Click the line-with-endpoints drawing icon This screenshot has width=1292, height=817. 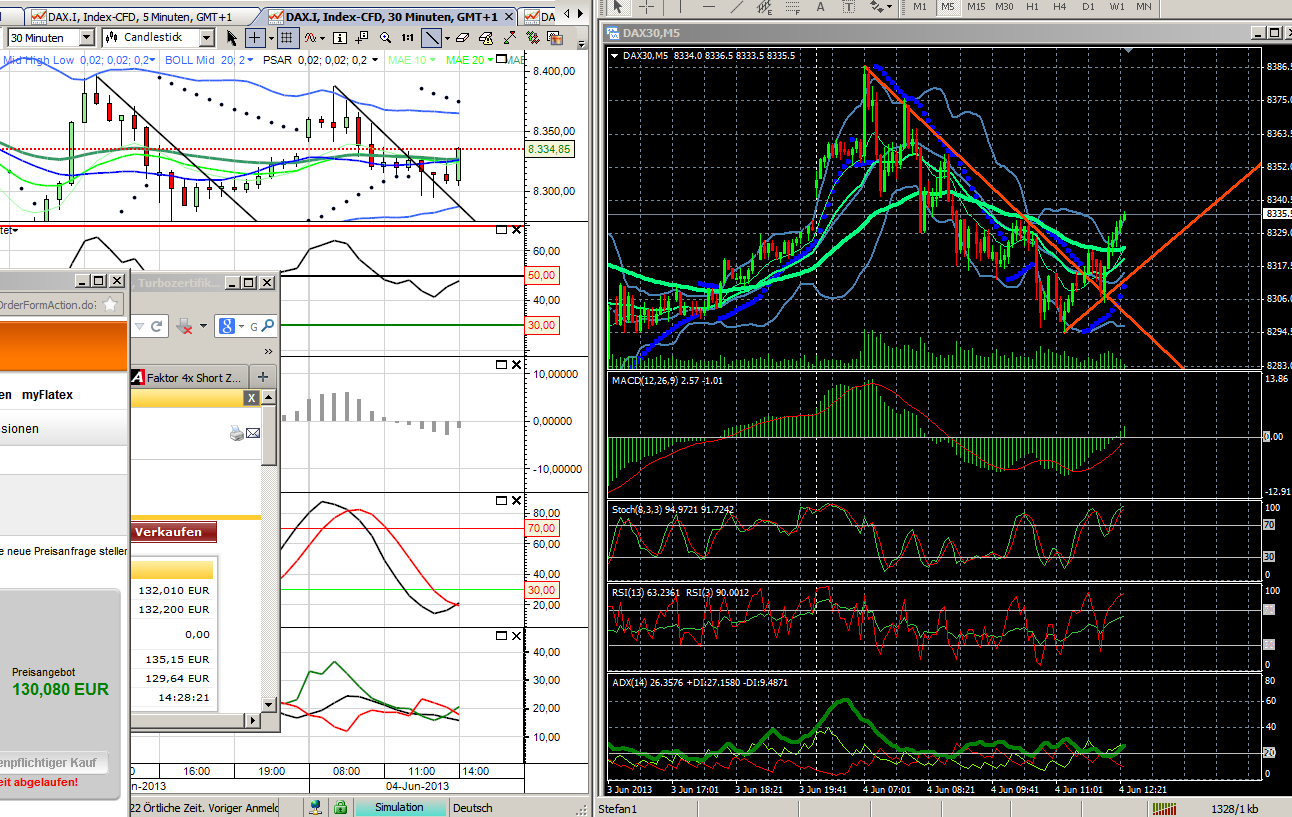point(510,38)
